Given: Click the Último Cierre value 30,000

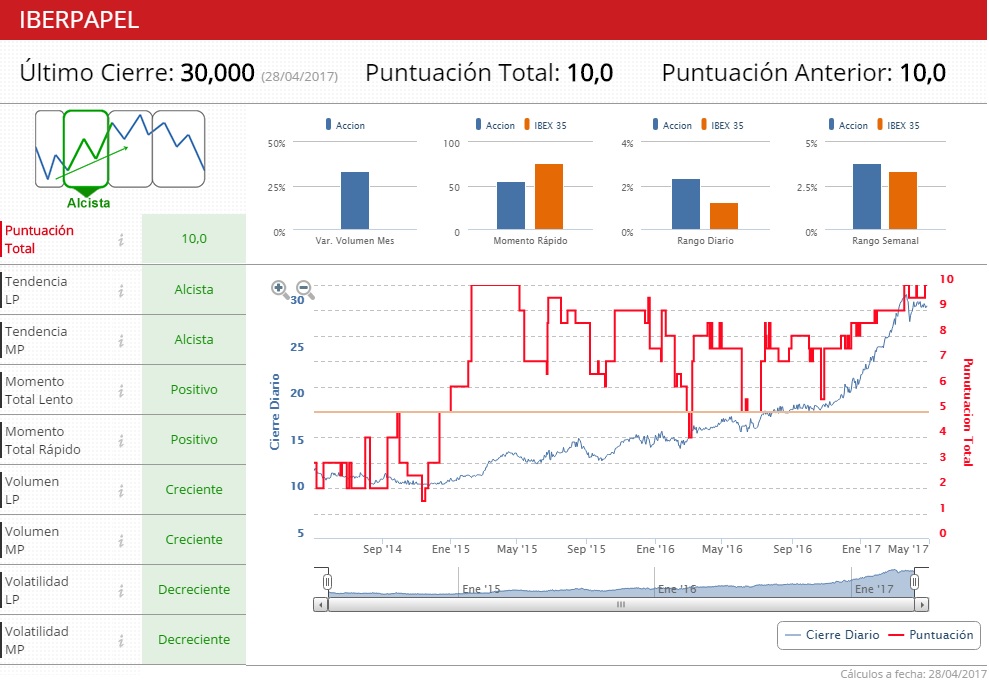Looking at the screenshot, I should [218, 73].
